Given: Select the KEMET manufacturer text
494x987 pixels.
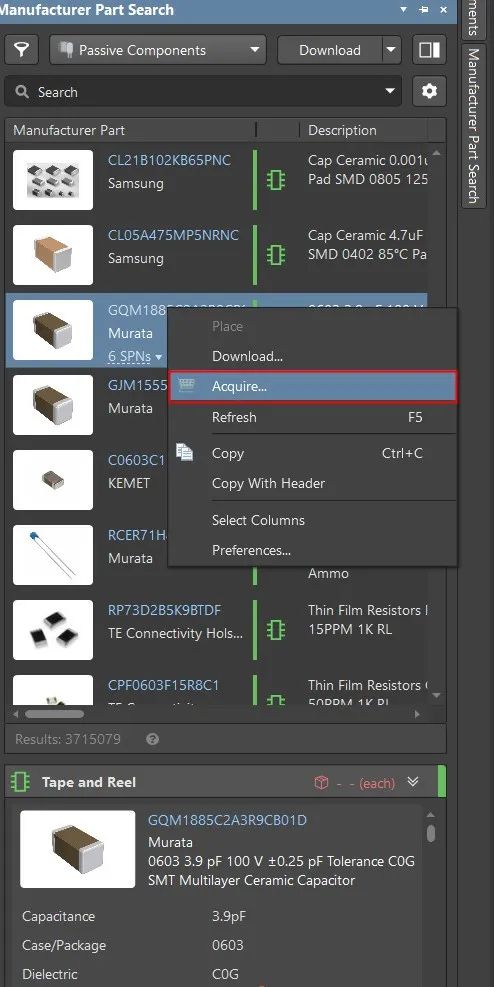Looking at the screenshot, I should coord(129,483).
